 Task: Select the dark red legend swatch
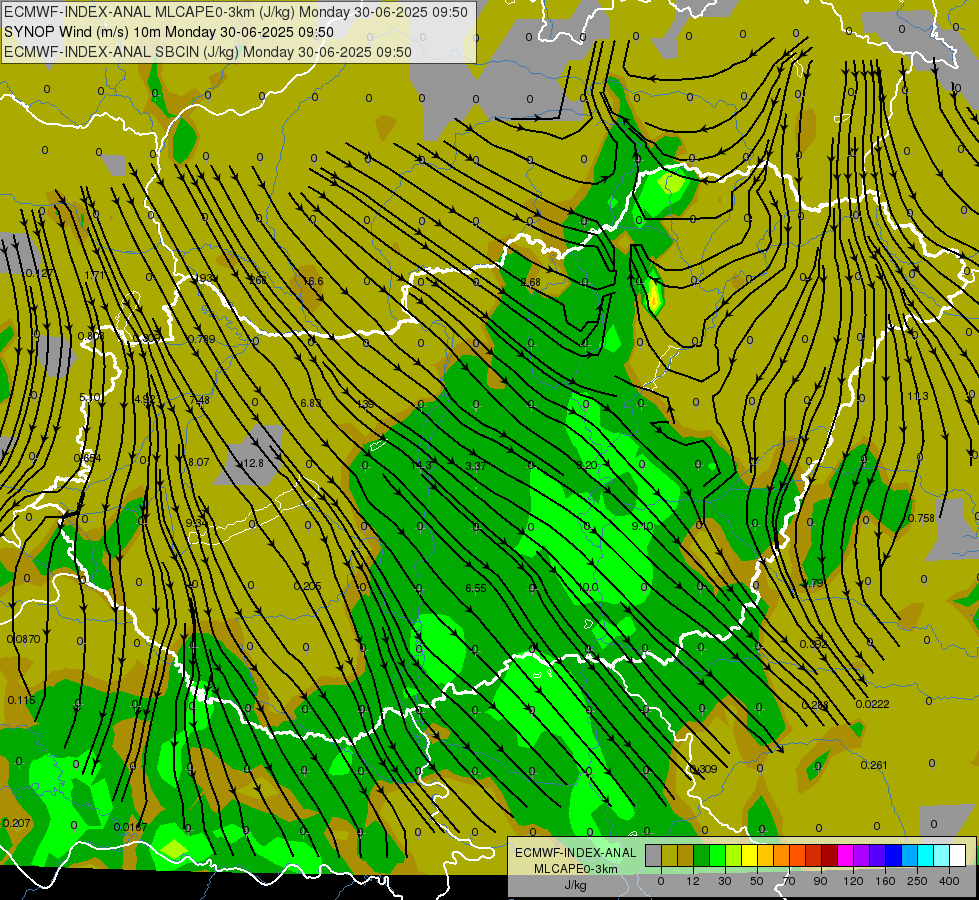click(x=830, y=855)
